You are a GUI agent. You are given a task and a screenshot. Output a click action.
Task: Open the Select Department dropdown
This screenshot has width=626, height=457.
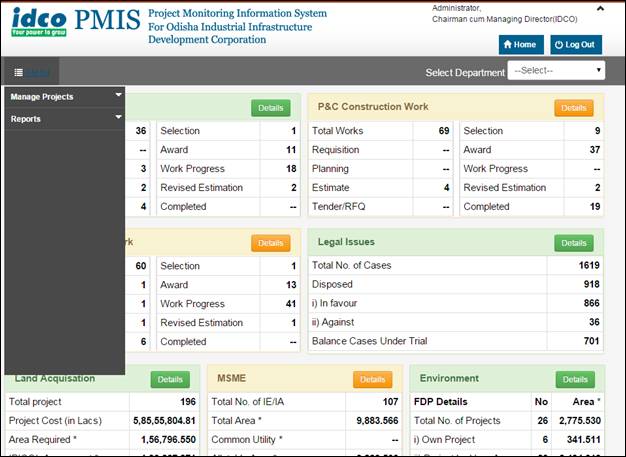click(x=556, y=71)
